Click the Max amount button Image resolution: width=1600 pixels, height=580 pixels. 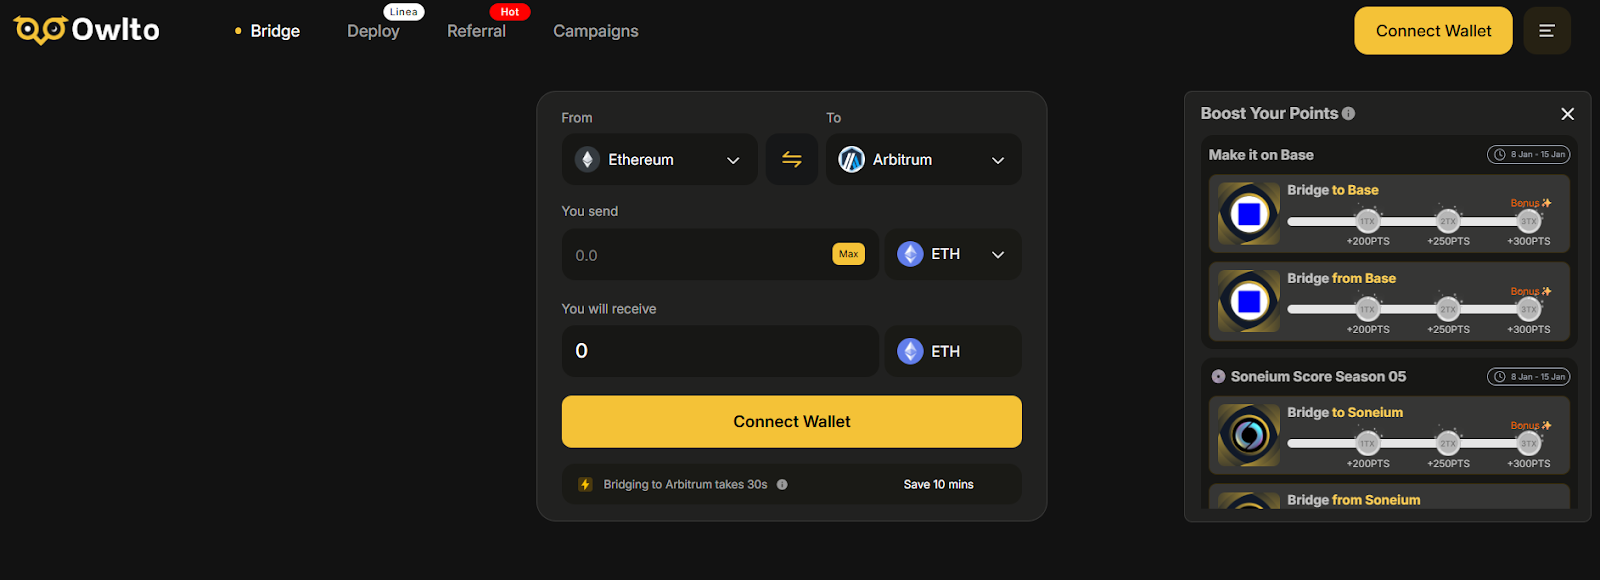(848, 254)
